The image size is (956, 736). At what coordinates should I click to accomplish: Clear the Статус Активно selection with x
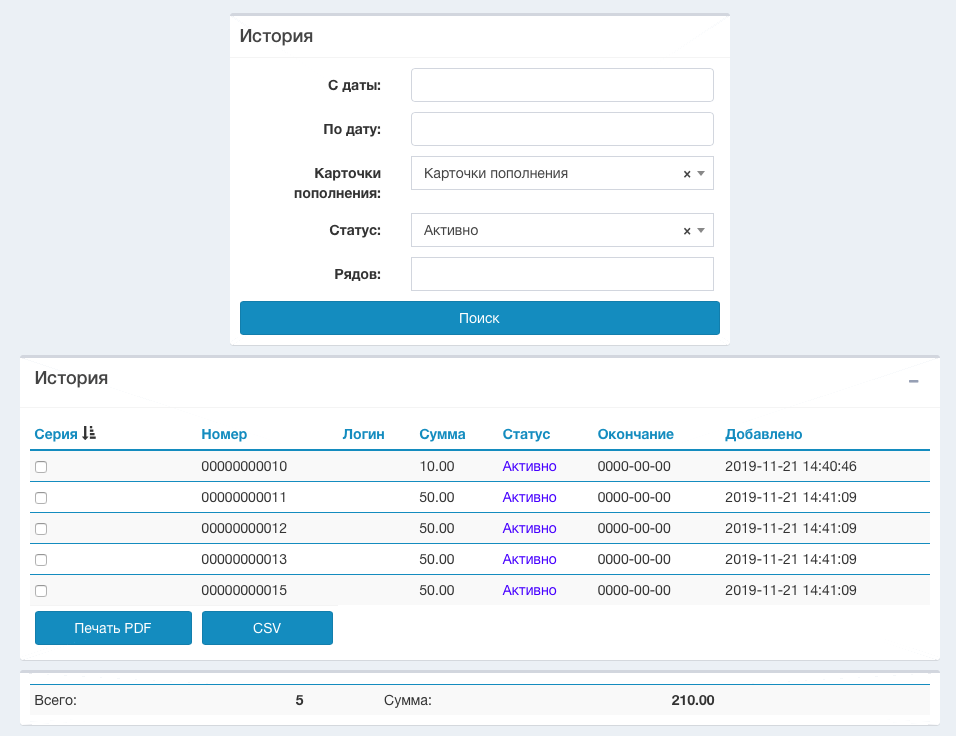pos(687,231)
